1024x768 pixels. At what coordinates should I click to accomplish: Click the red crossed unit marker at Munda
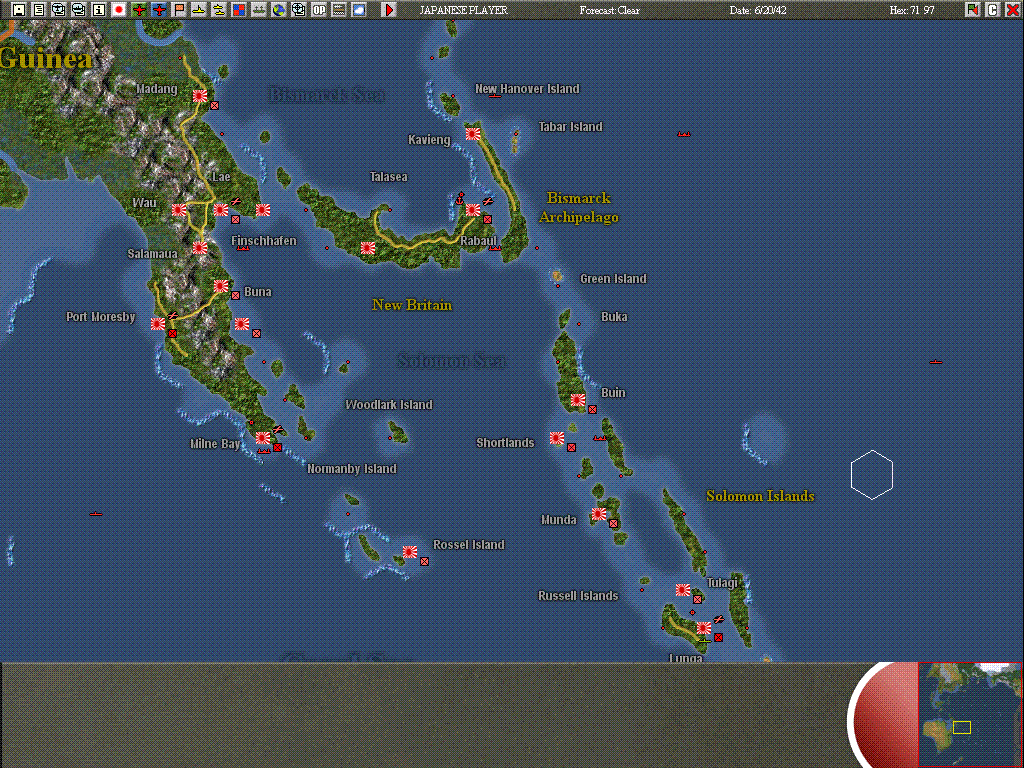[613, 523]
